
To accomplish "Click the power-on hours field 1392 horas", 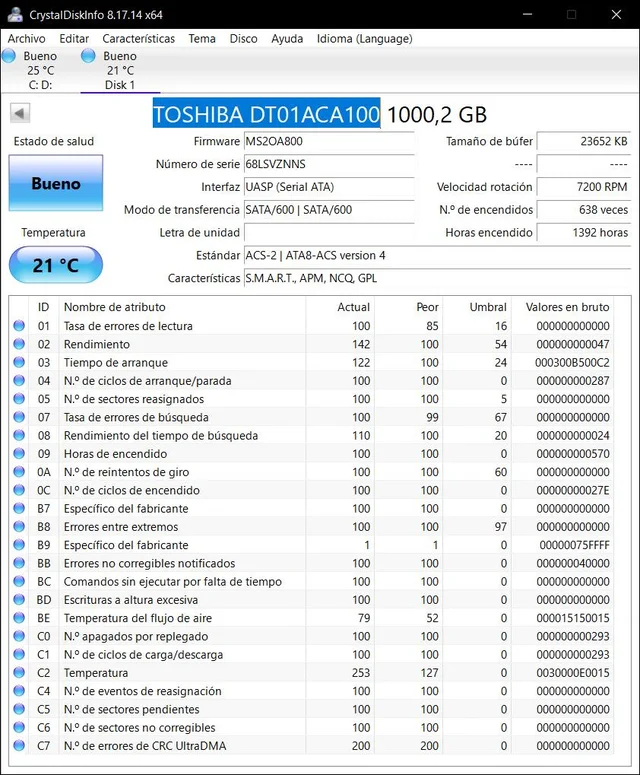I will coord(584,232).
